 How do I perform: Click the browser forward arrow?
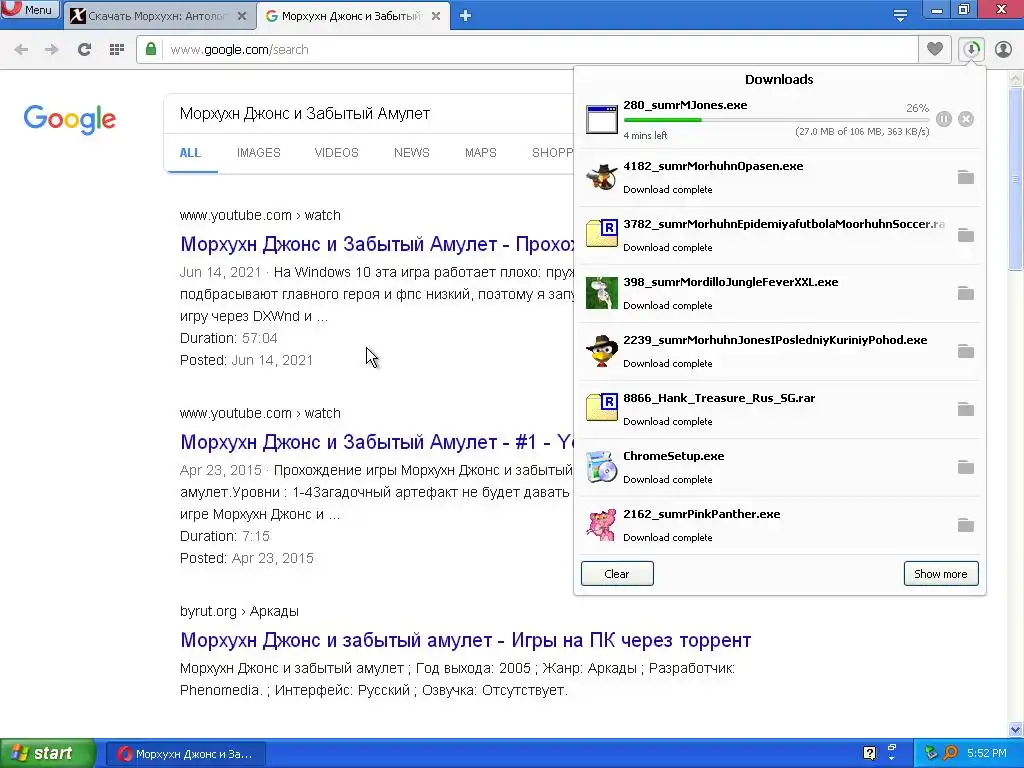click(52, 50)
